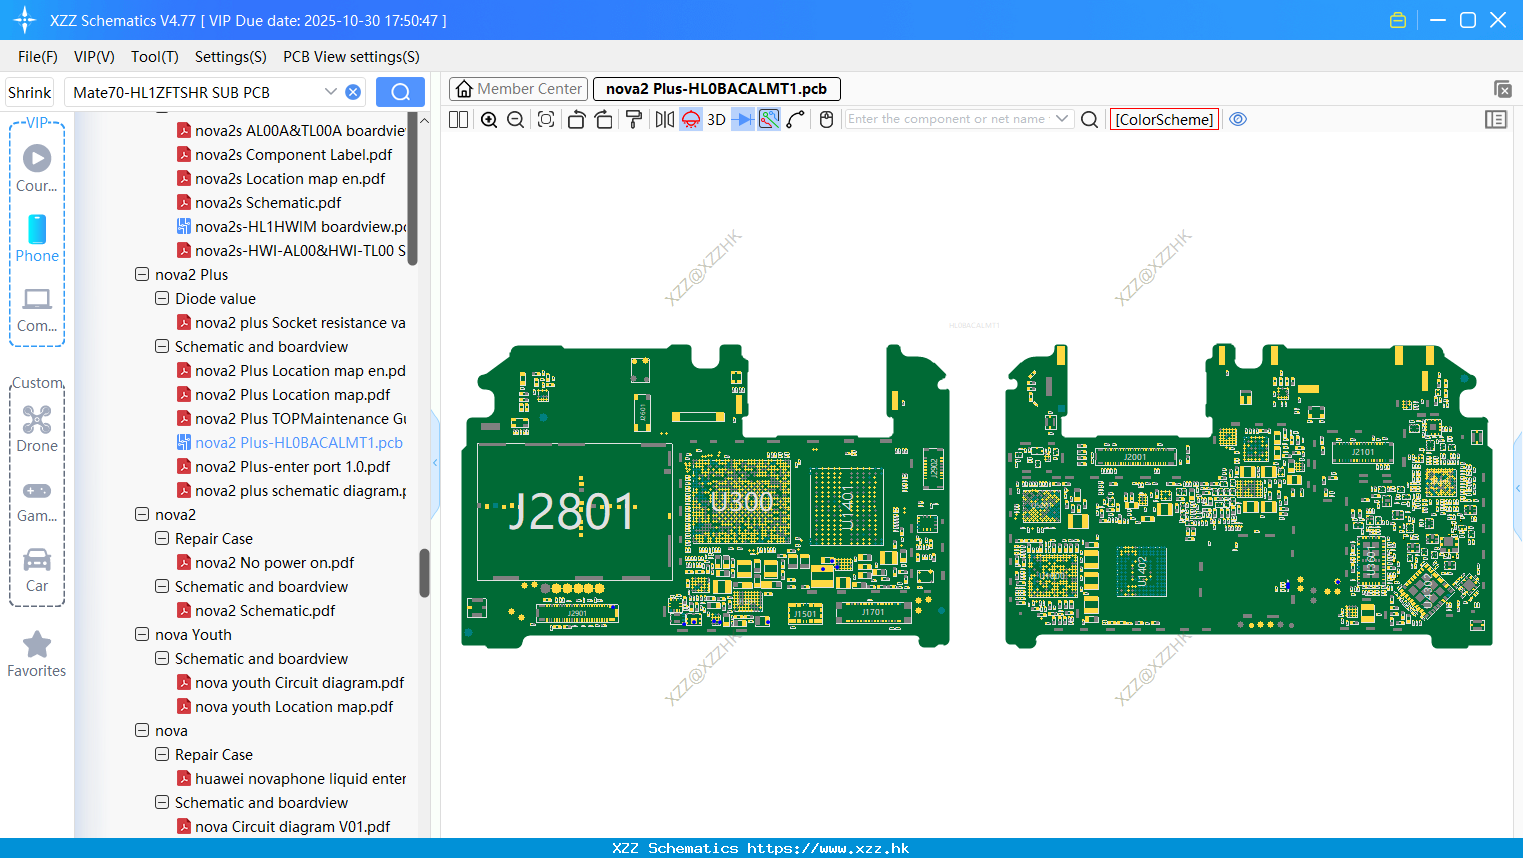Screen dimensions: 1523x858
Task: Open the VIP(V) menu
Action: click(x=94, y=57)
